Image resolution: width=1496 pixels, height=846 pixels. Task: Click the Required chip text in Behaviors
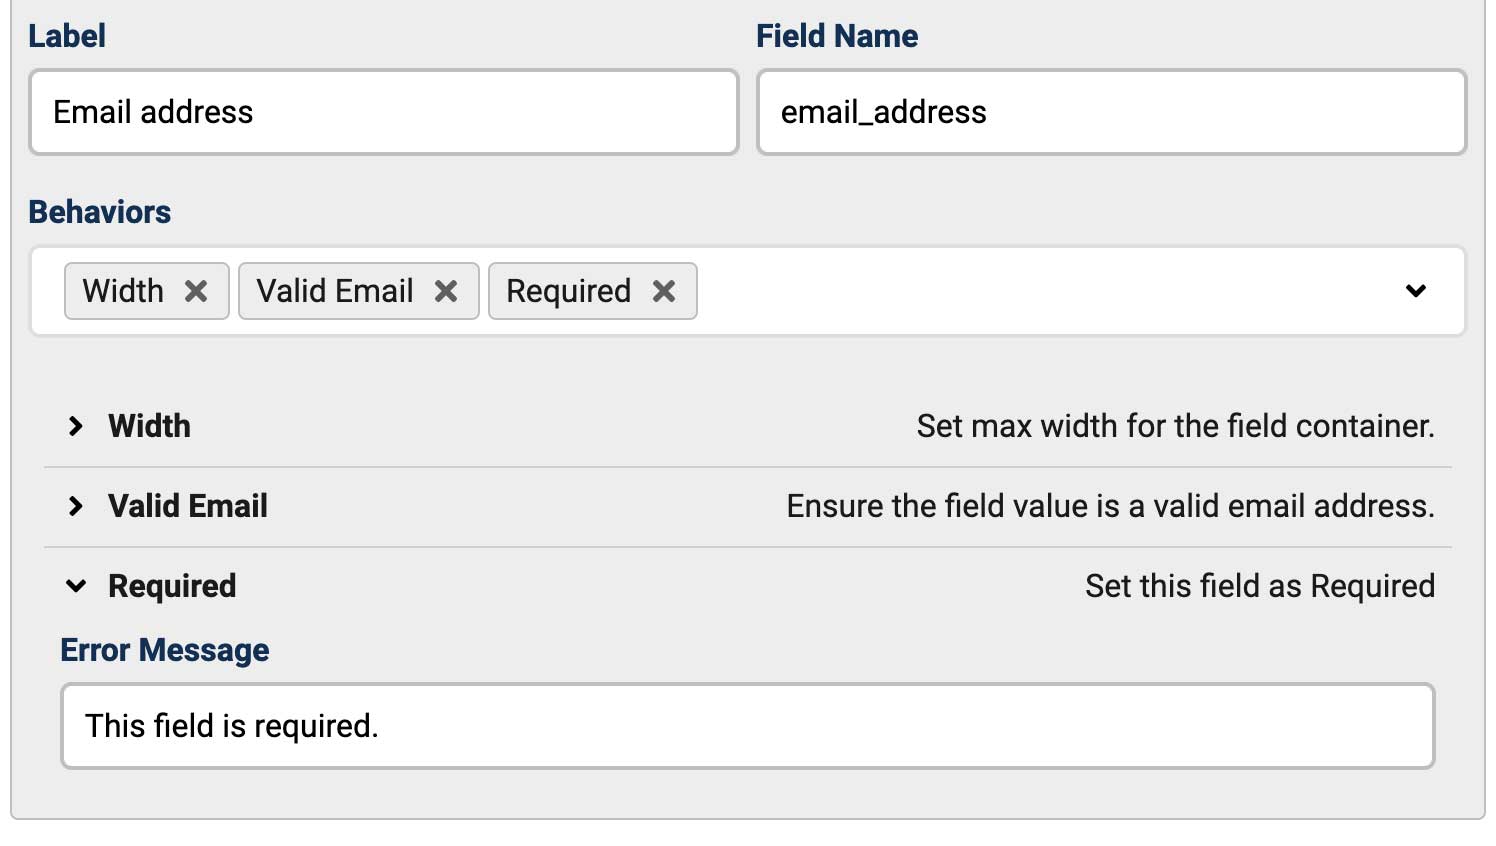[568, 291]
